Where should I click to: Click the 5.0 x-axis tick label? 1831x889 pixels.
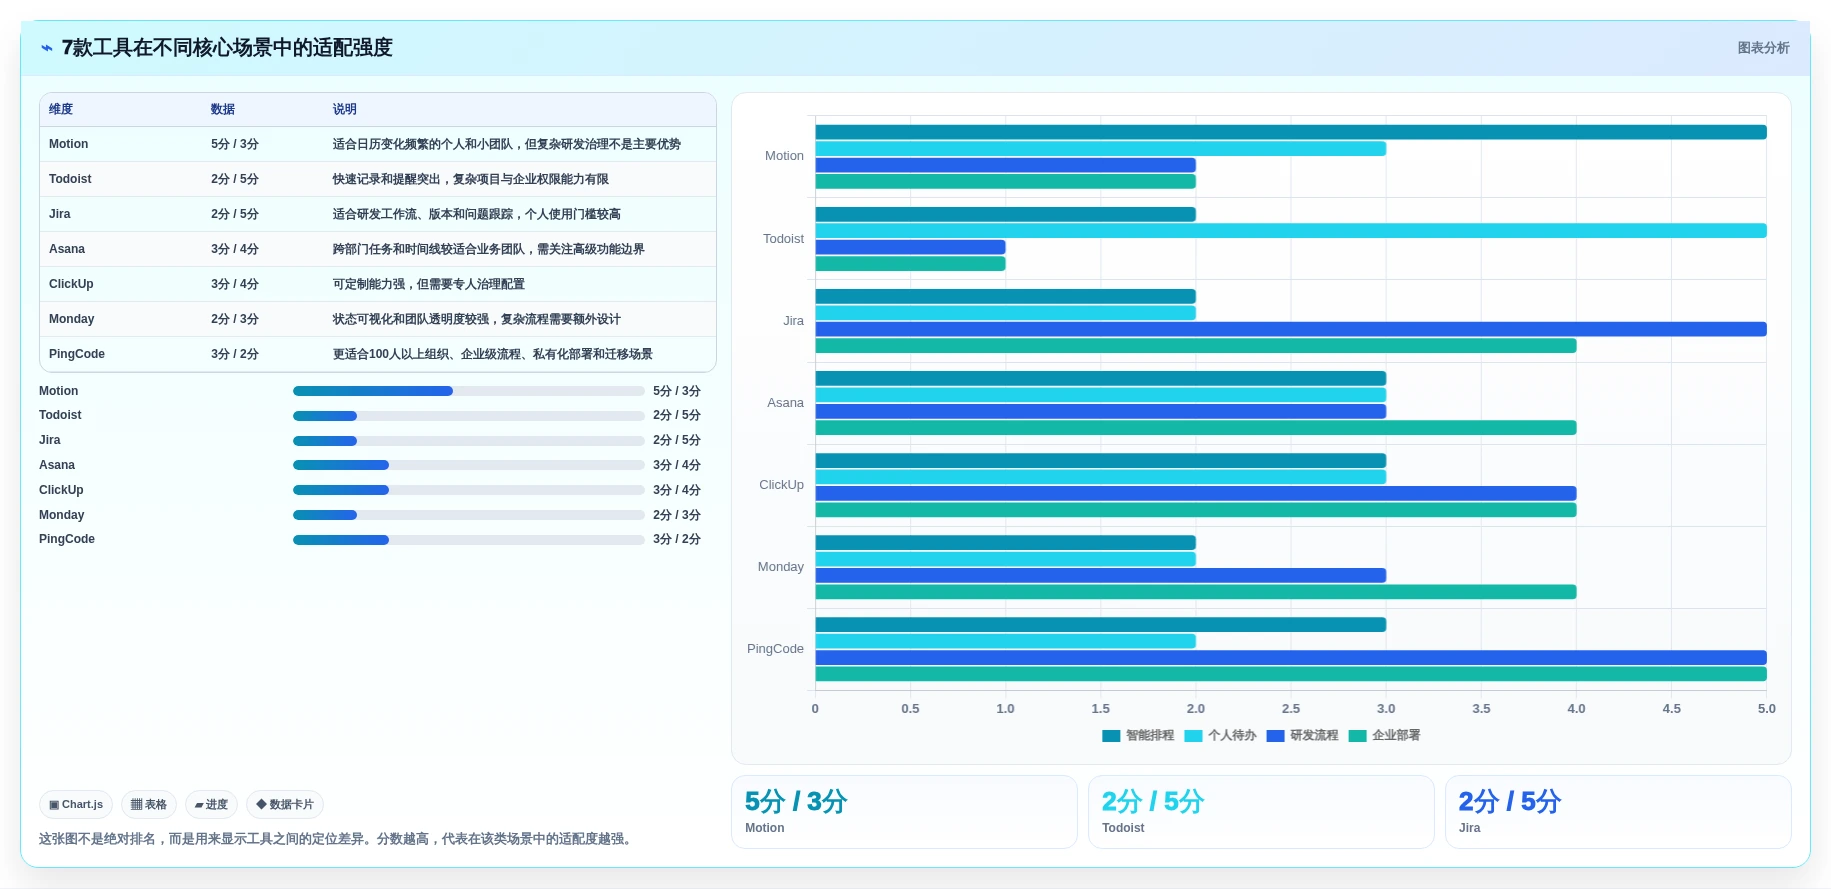coord(1766,709)
